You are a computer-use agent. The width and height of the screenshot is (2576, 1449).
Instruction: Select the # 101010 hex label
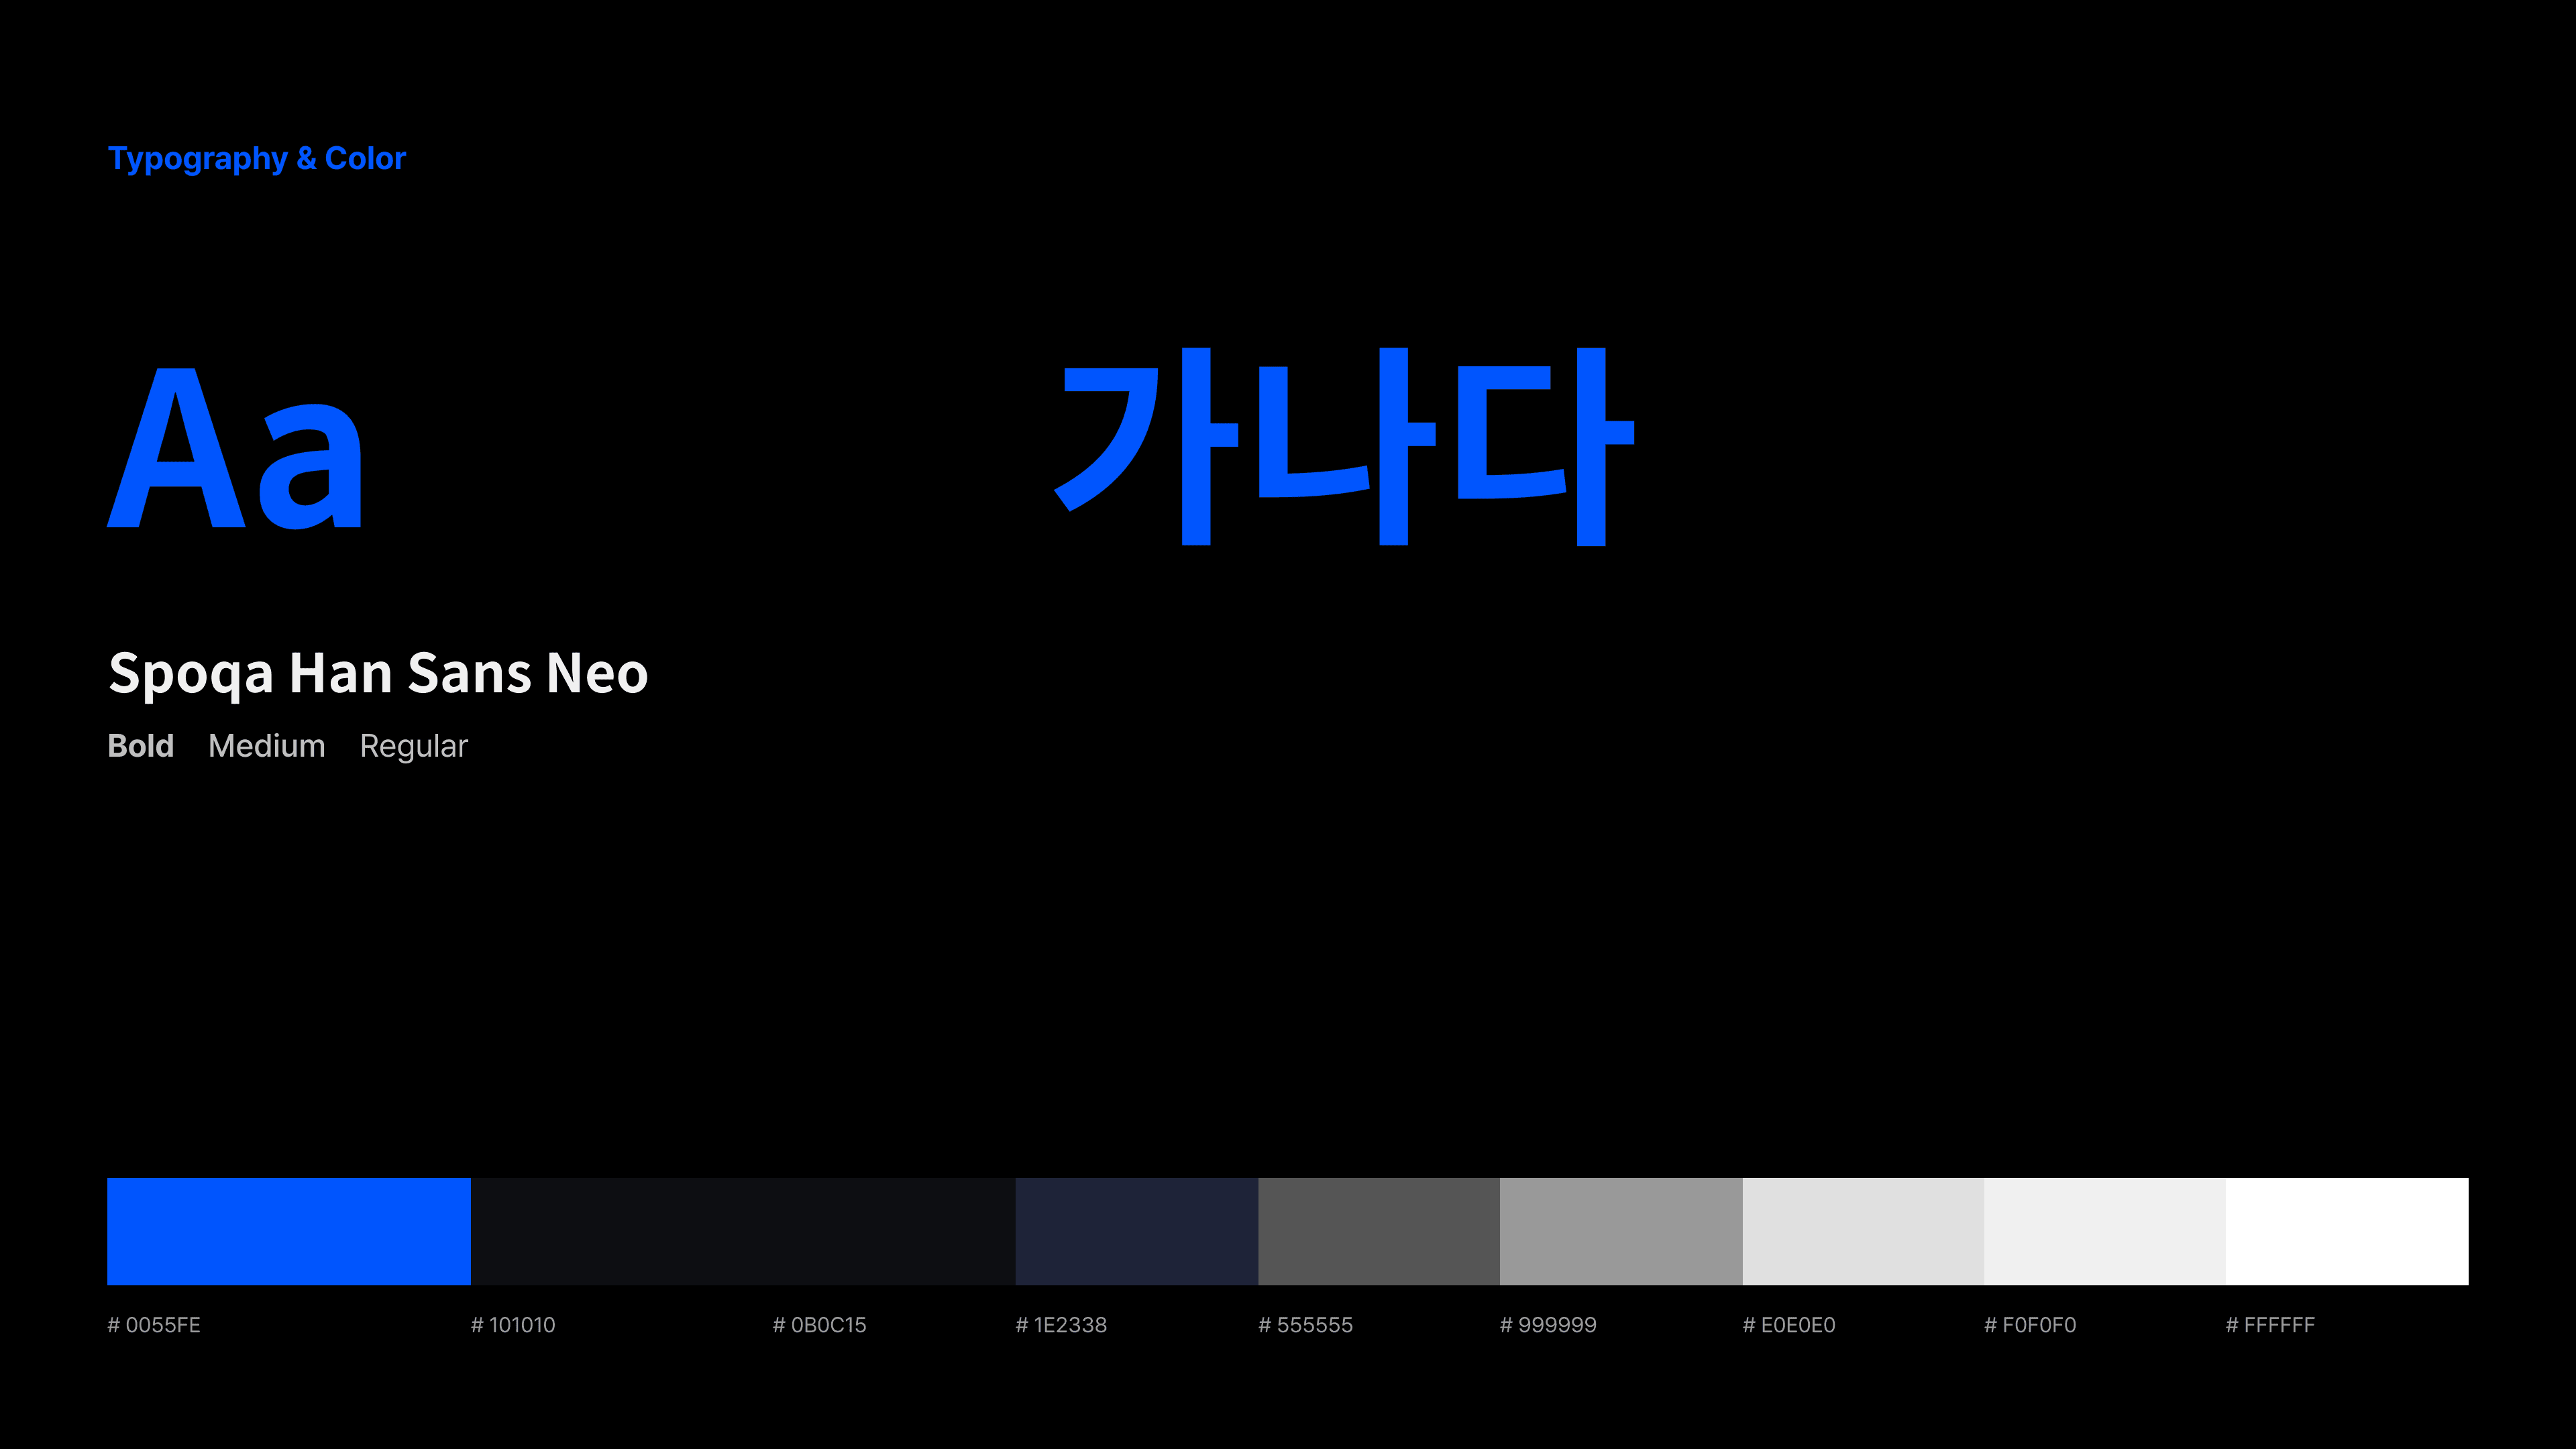click(513, 1325)
